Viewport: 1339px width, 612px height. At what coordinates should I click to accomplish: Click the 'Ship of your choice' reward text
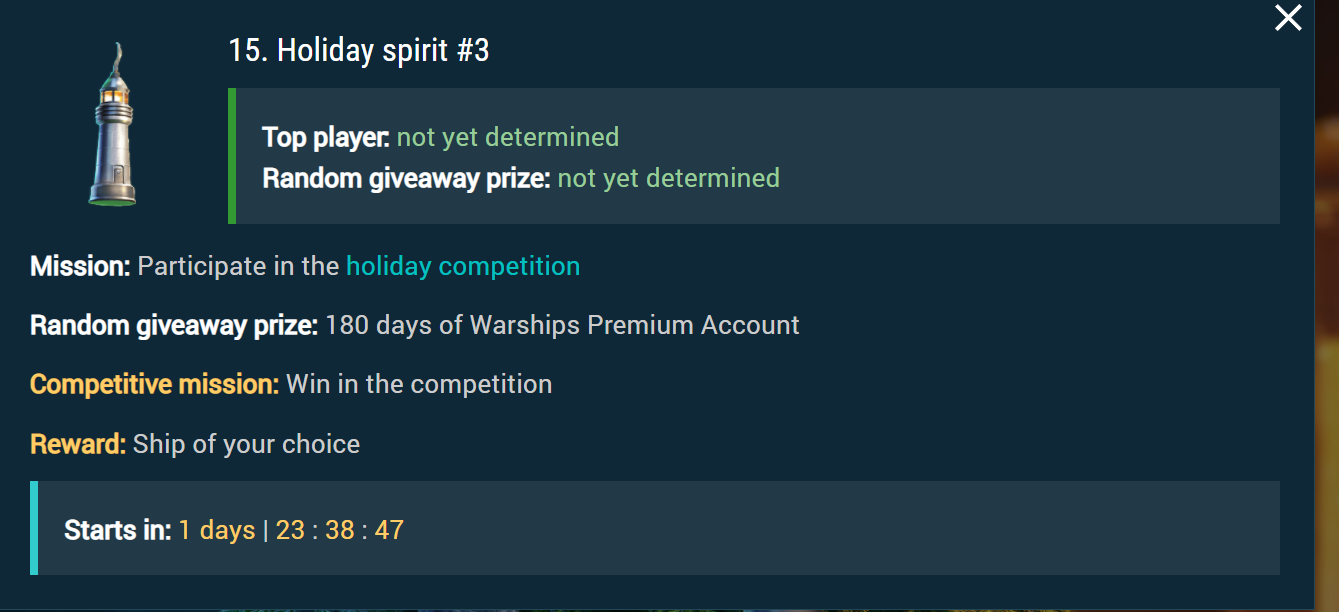coord(246,444)
